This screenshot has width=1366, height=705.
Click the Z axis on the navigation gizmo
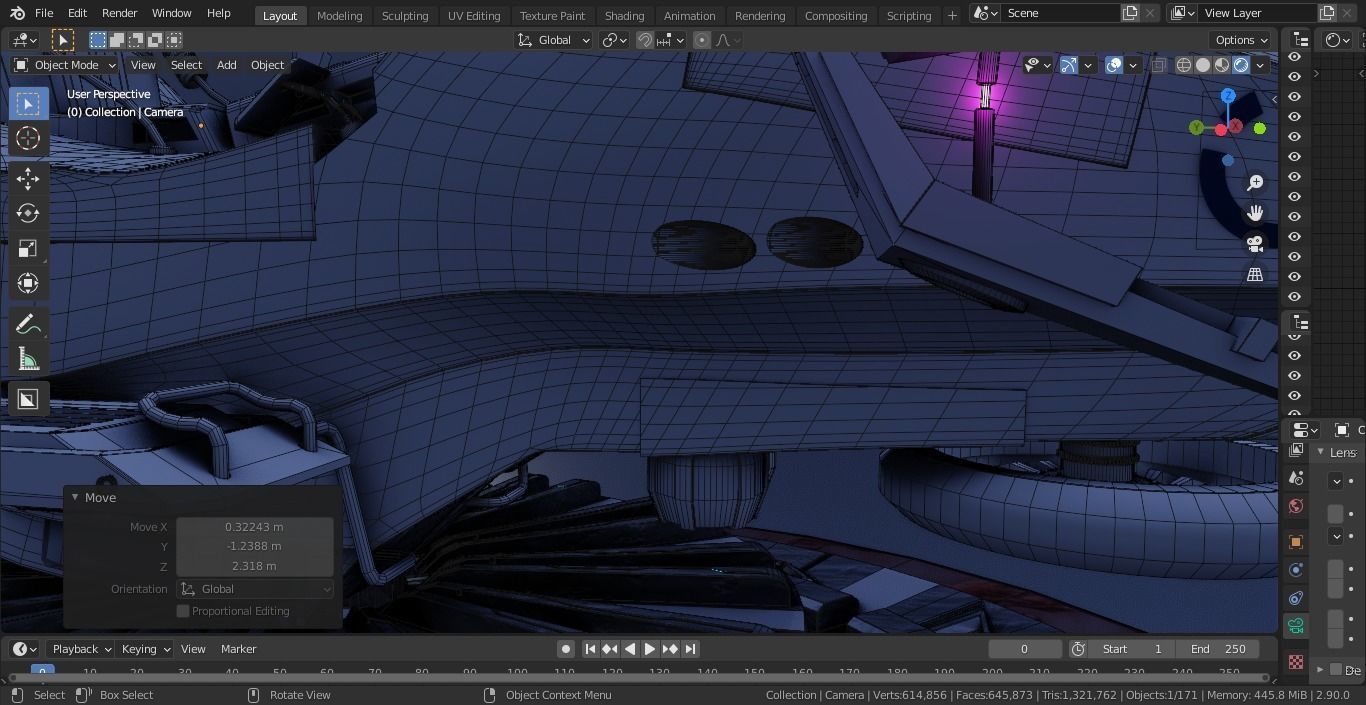pyautogui.click(x=1228, y=96)
